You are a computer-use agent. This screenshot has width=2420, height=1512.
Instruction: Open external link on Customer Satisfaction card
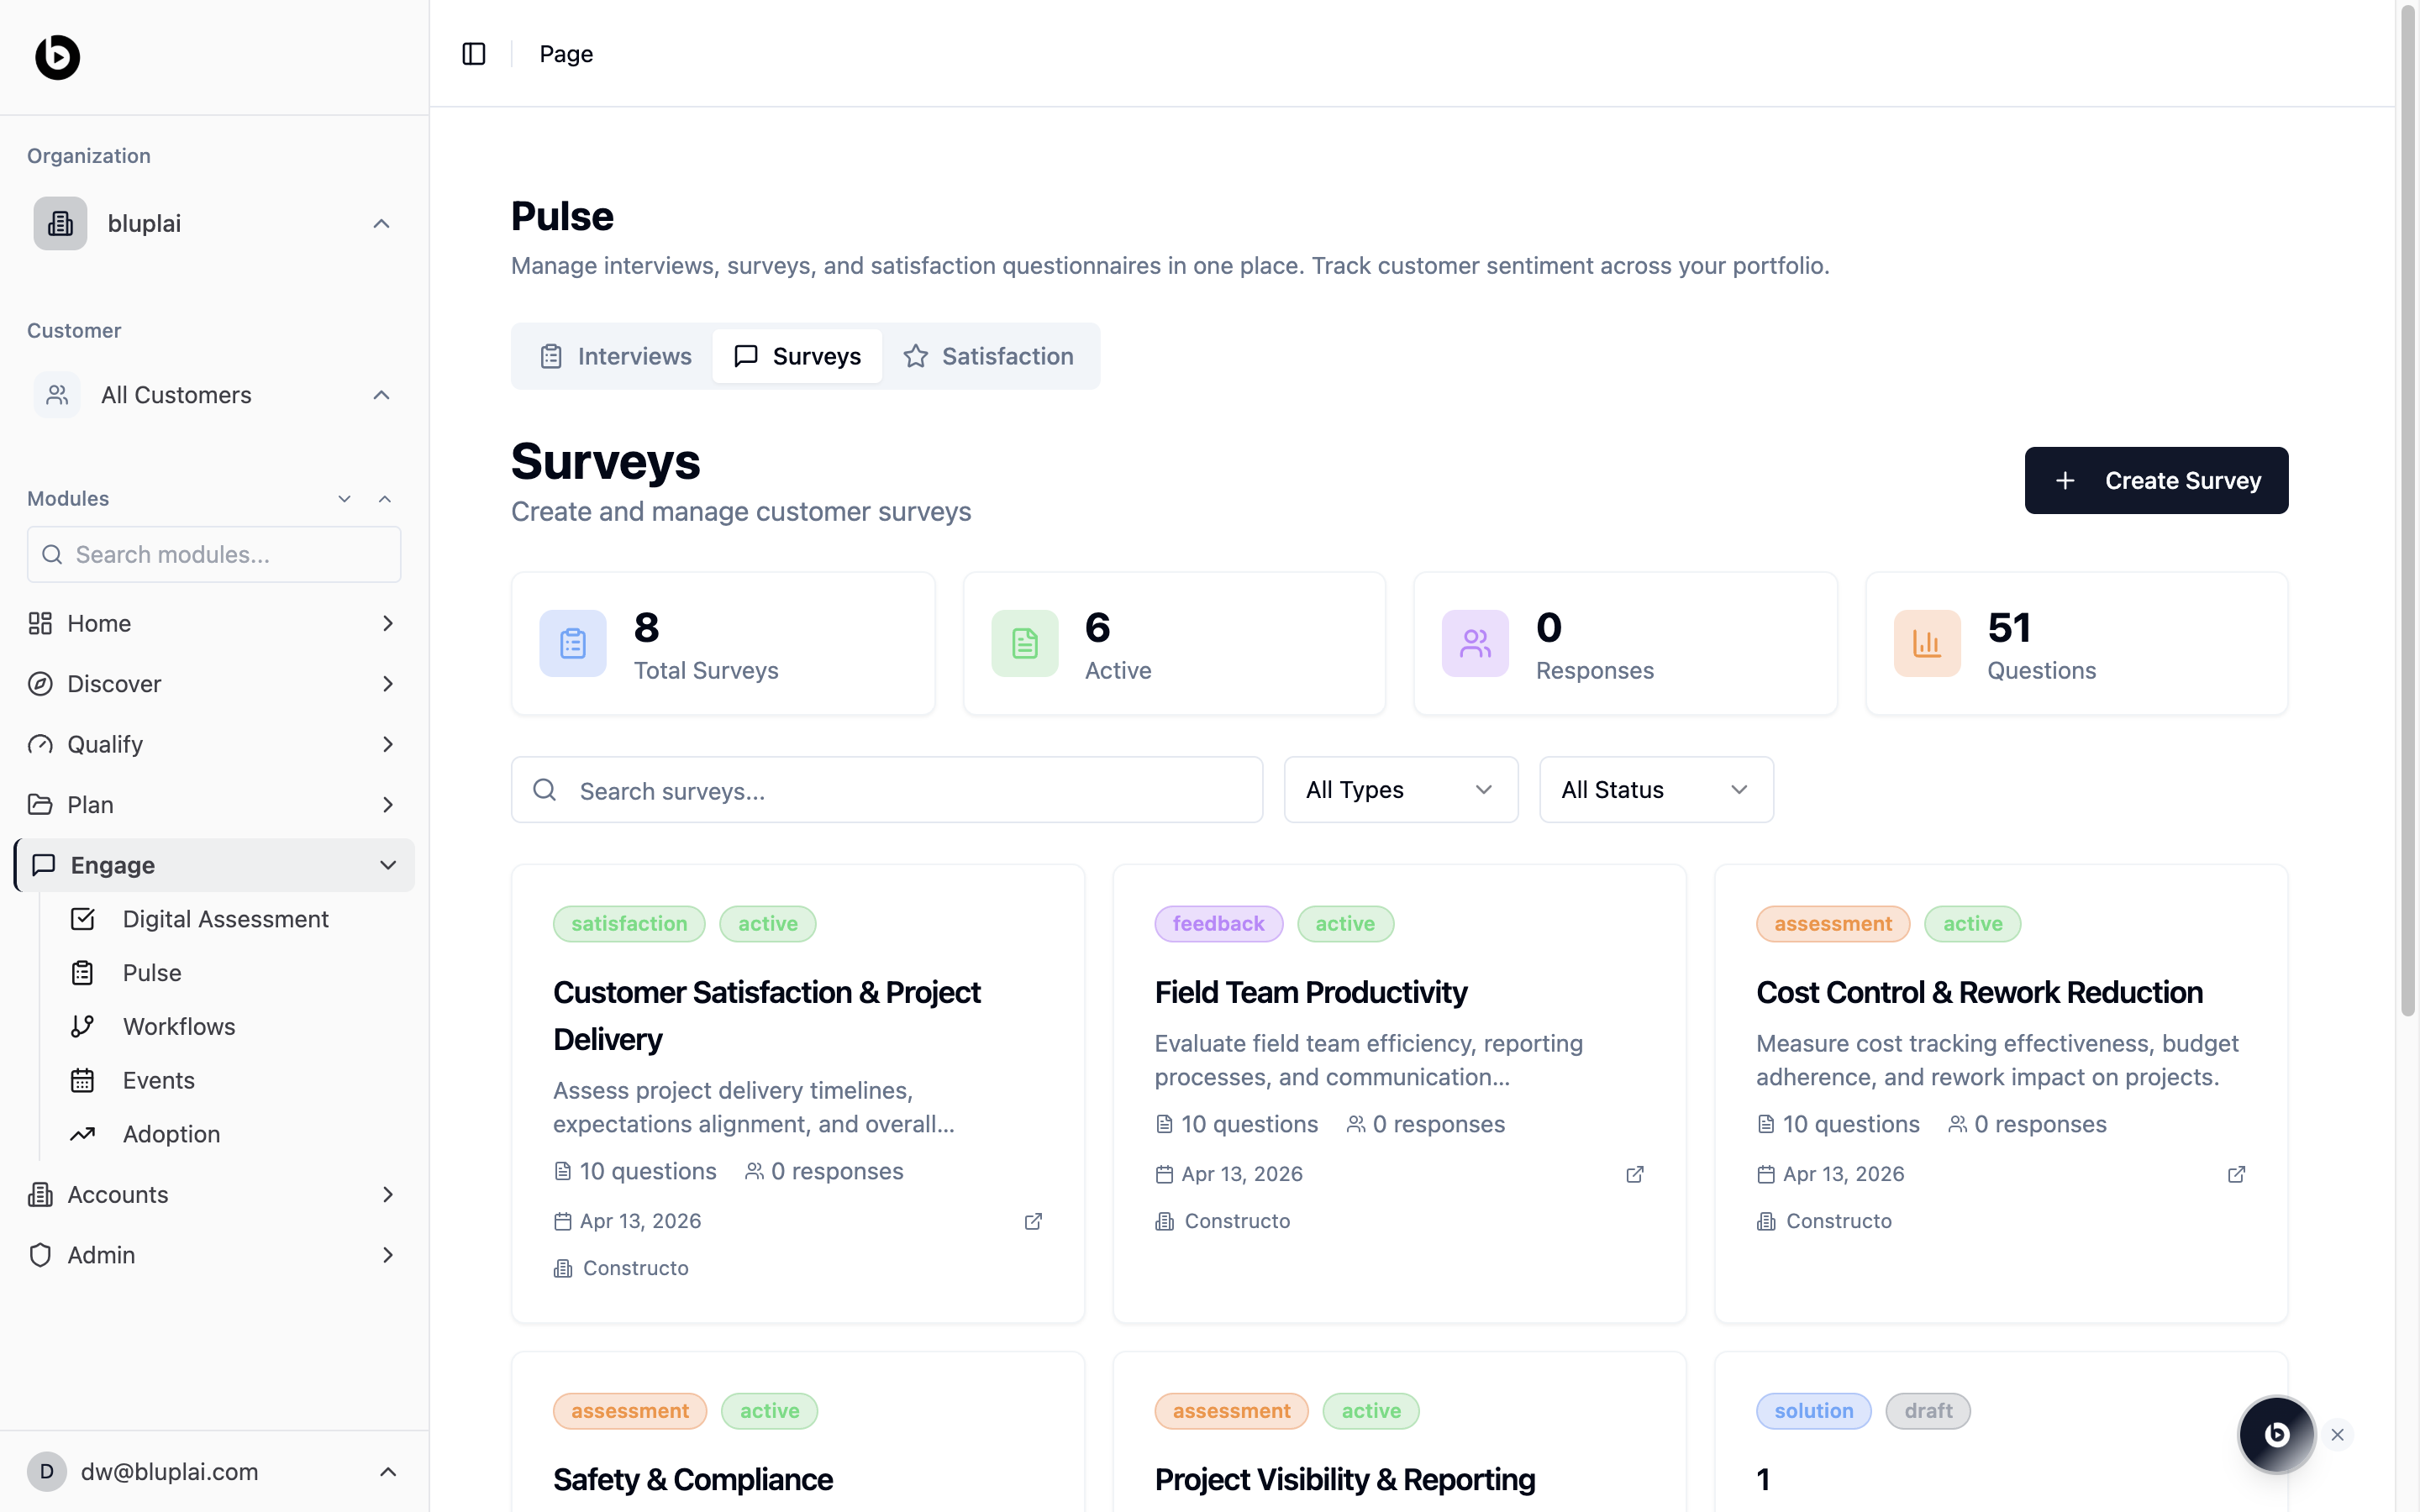click(1033, 1221)
